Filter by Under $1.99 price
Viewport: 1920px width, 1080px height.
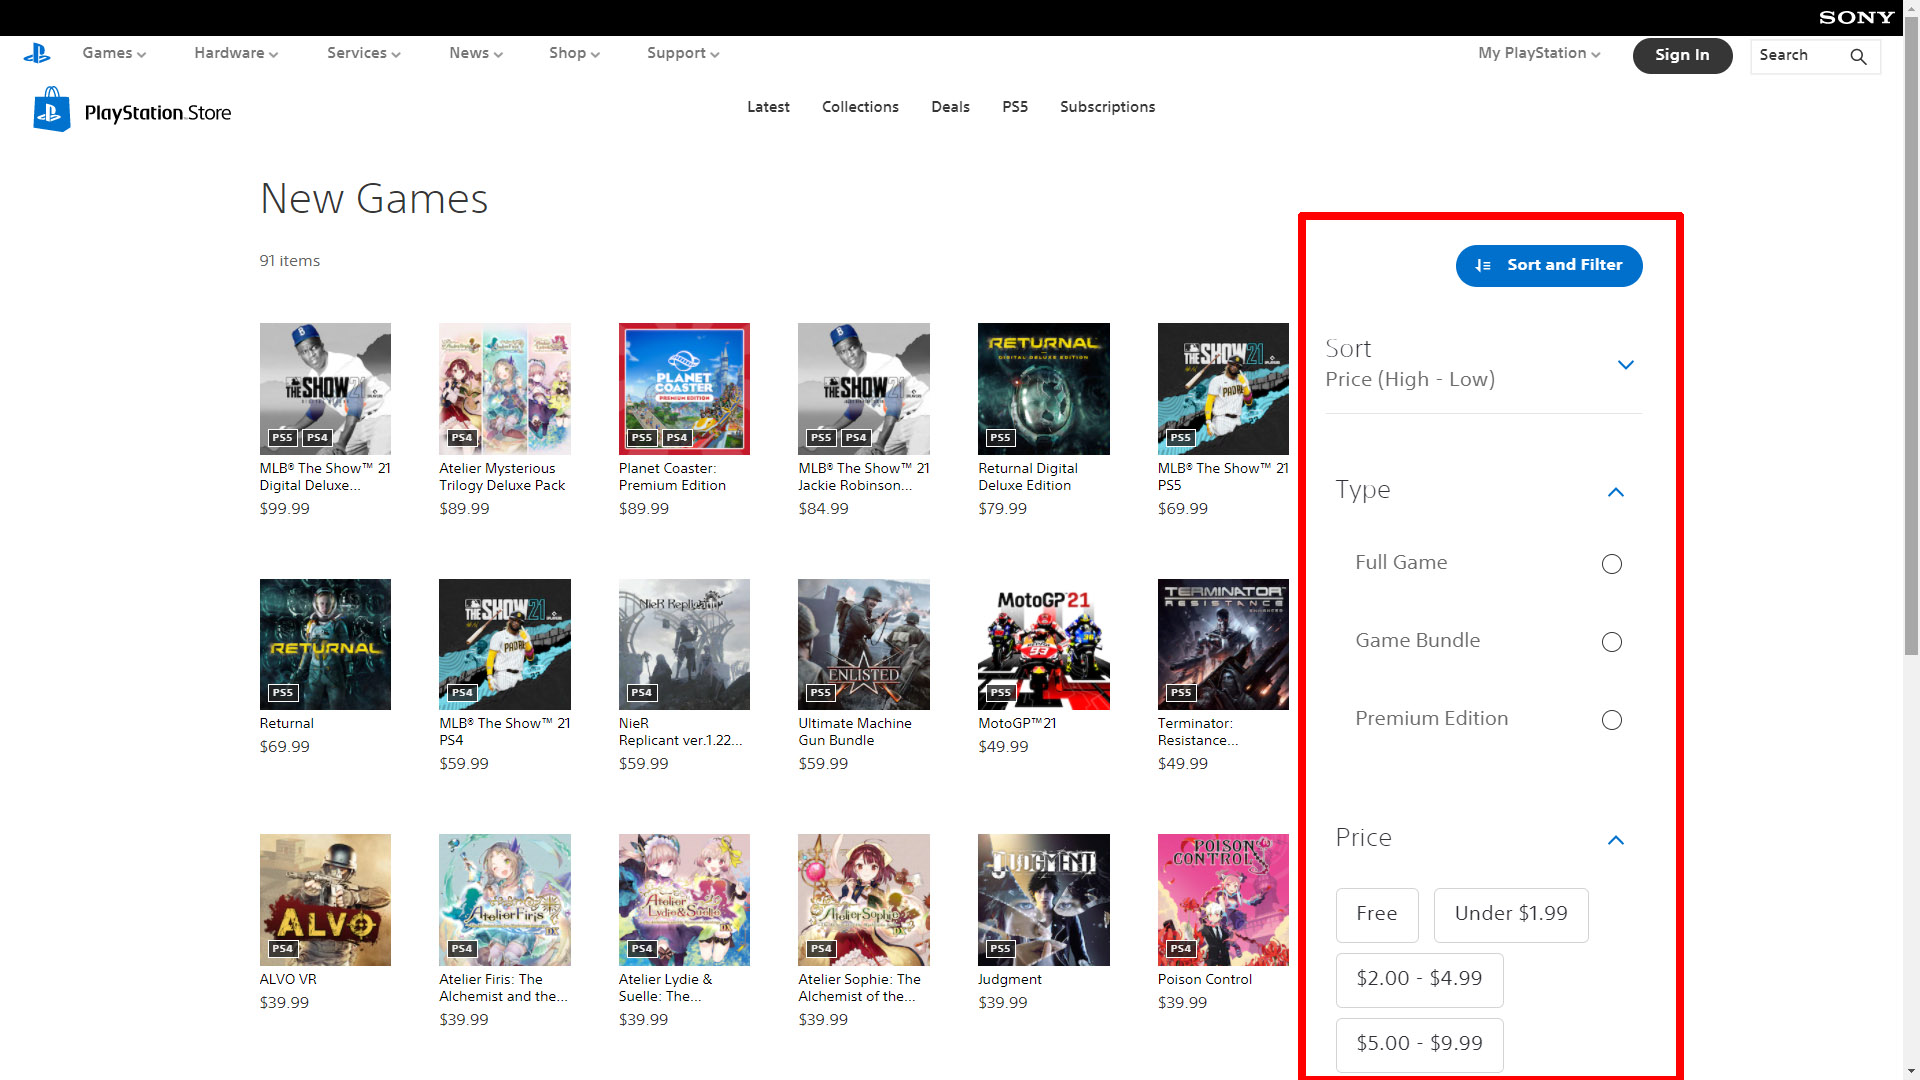pos(1510,914)
